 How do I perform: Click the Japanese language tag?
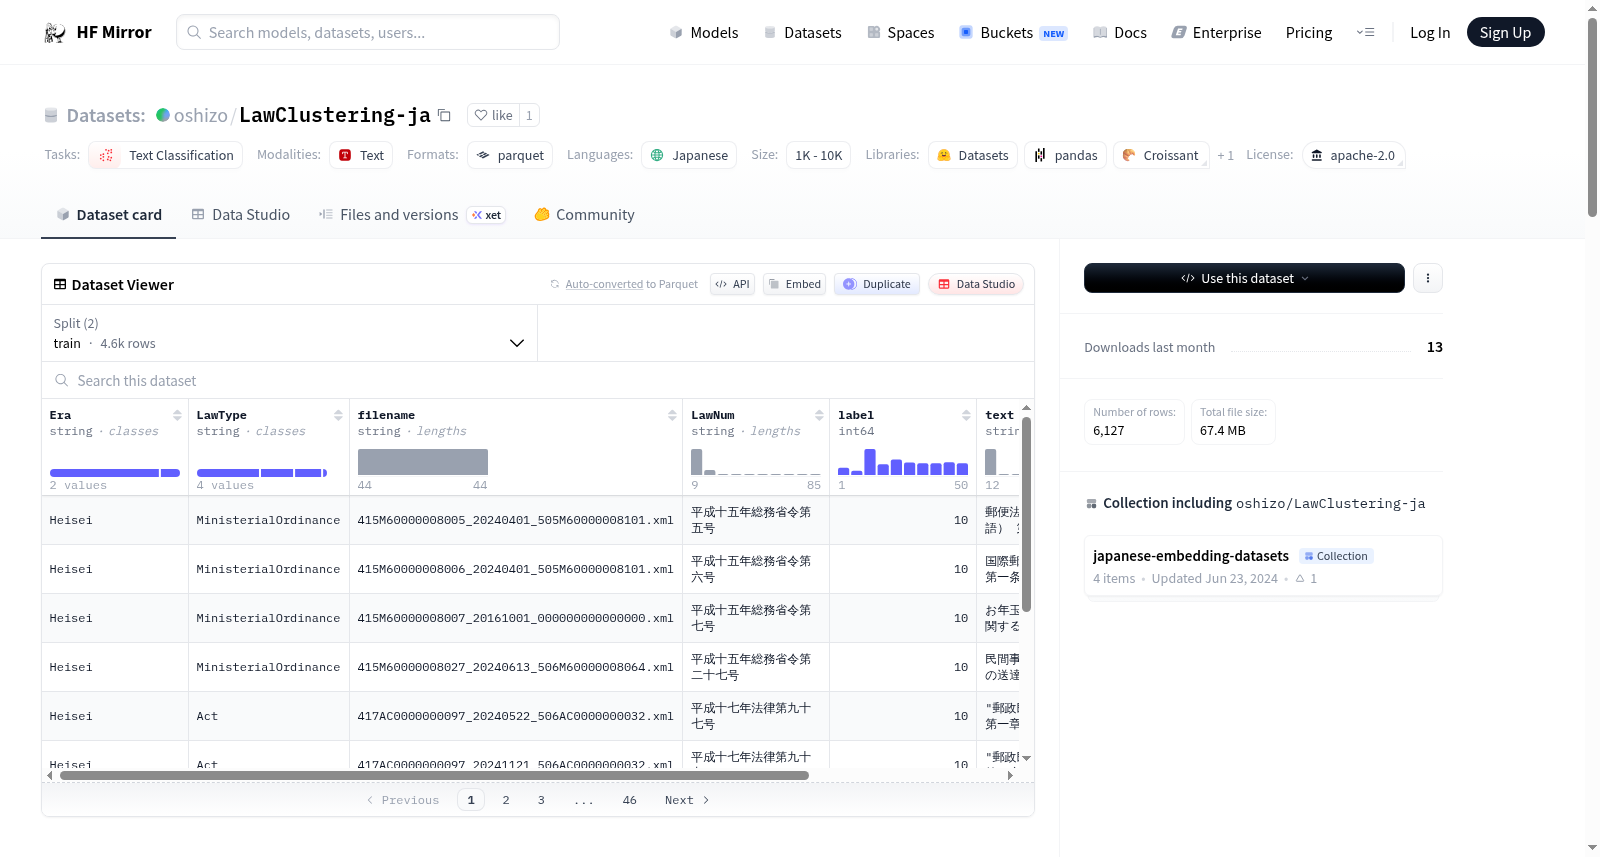[689, 156]
